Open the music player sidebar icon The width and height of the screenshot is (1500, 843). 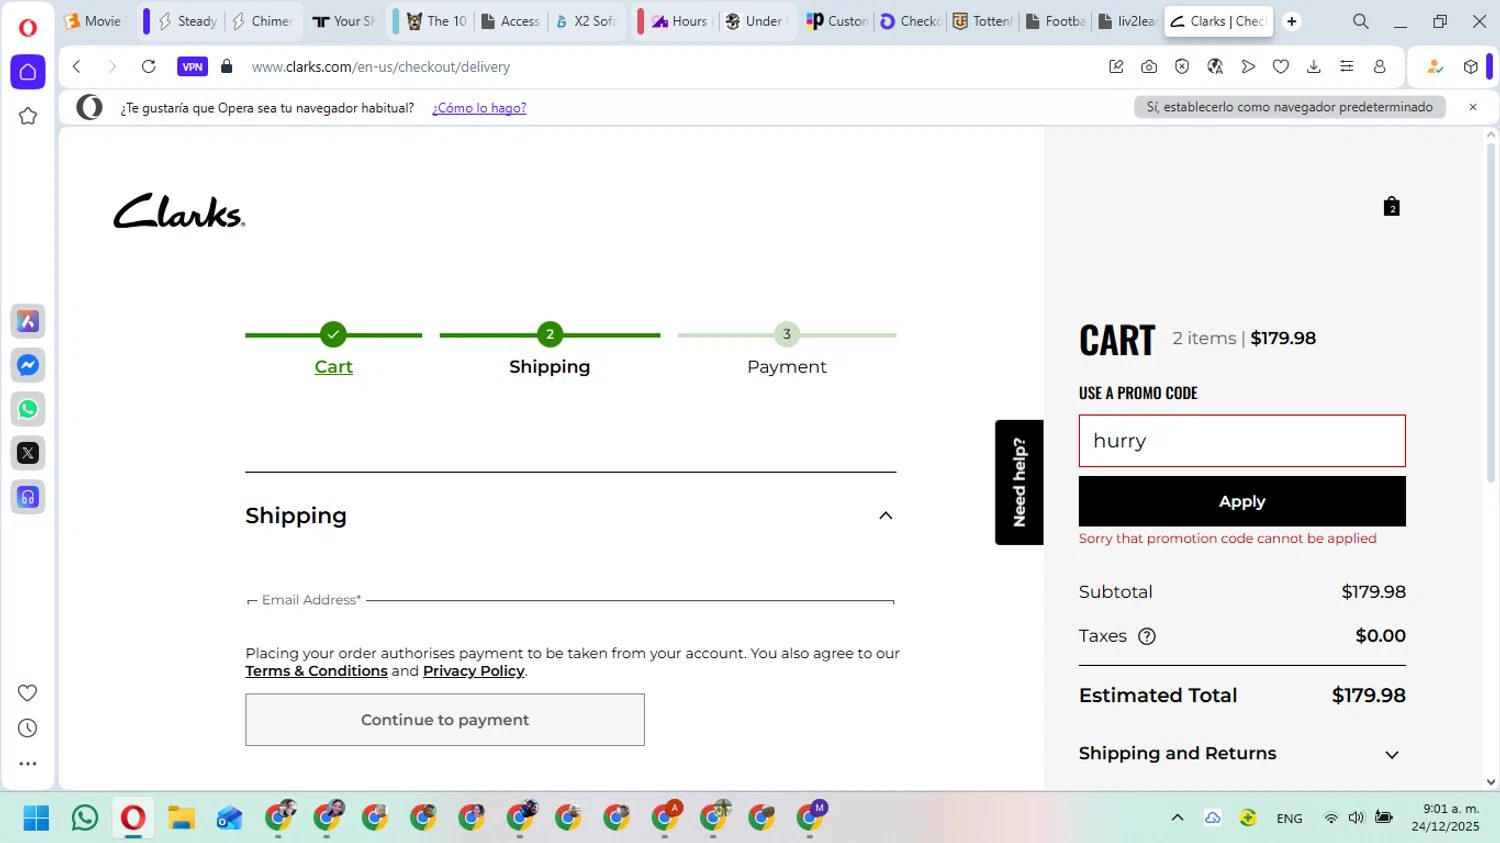28,497
